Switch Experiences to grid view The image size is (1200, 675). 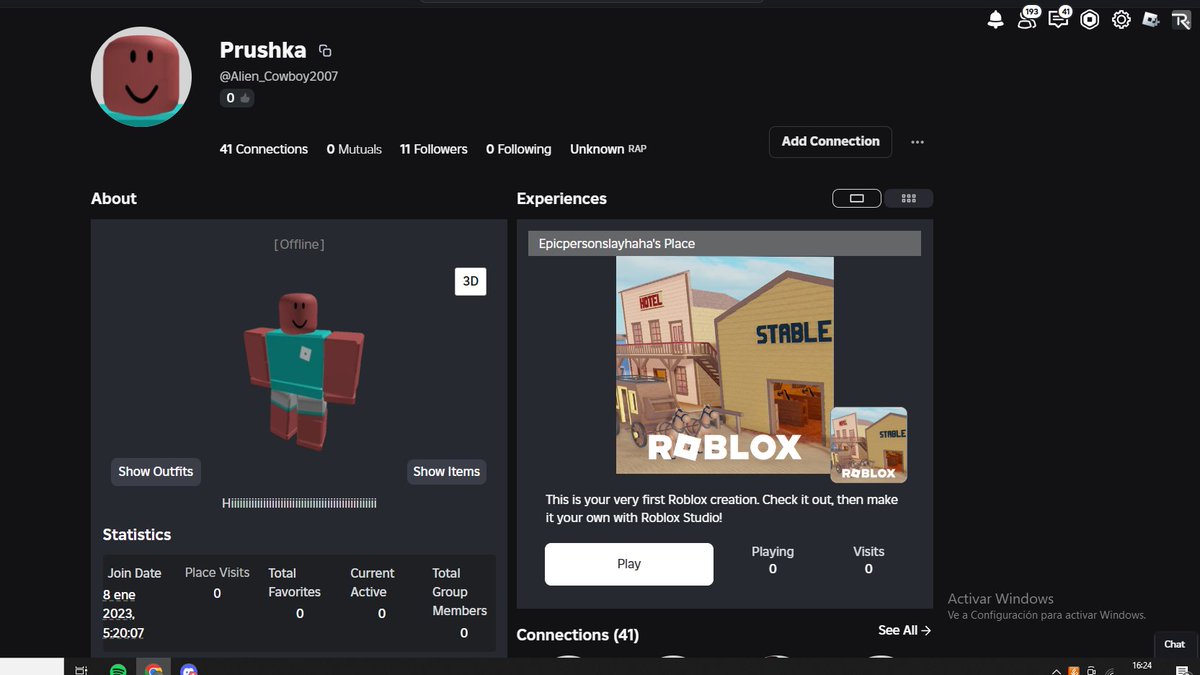908,198
